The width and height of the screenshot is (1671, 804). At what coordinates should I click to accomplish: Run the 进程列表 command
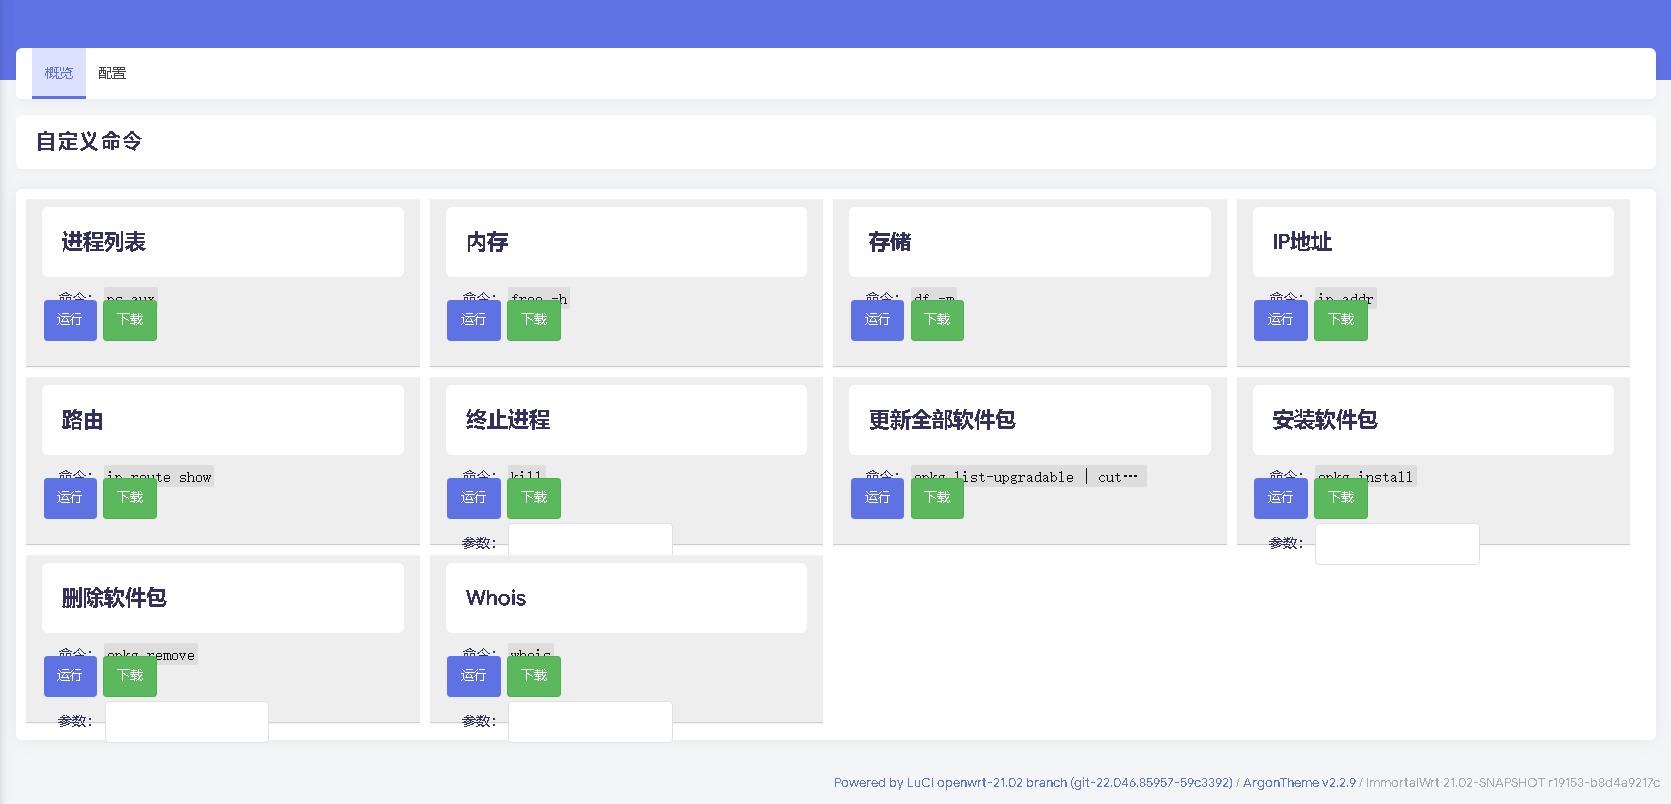[70, 320]
